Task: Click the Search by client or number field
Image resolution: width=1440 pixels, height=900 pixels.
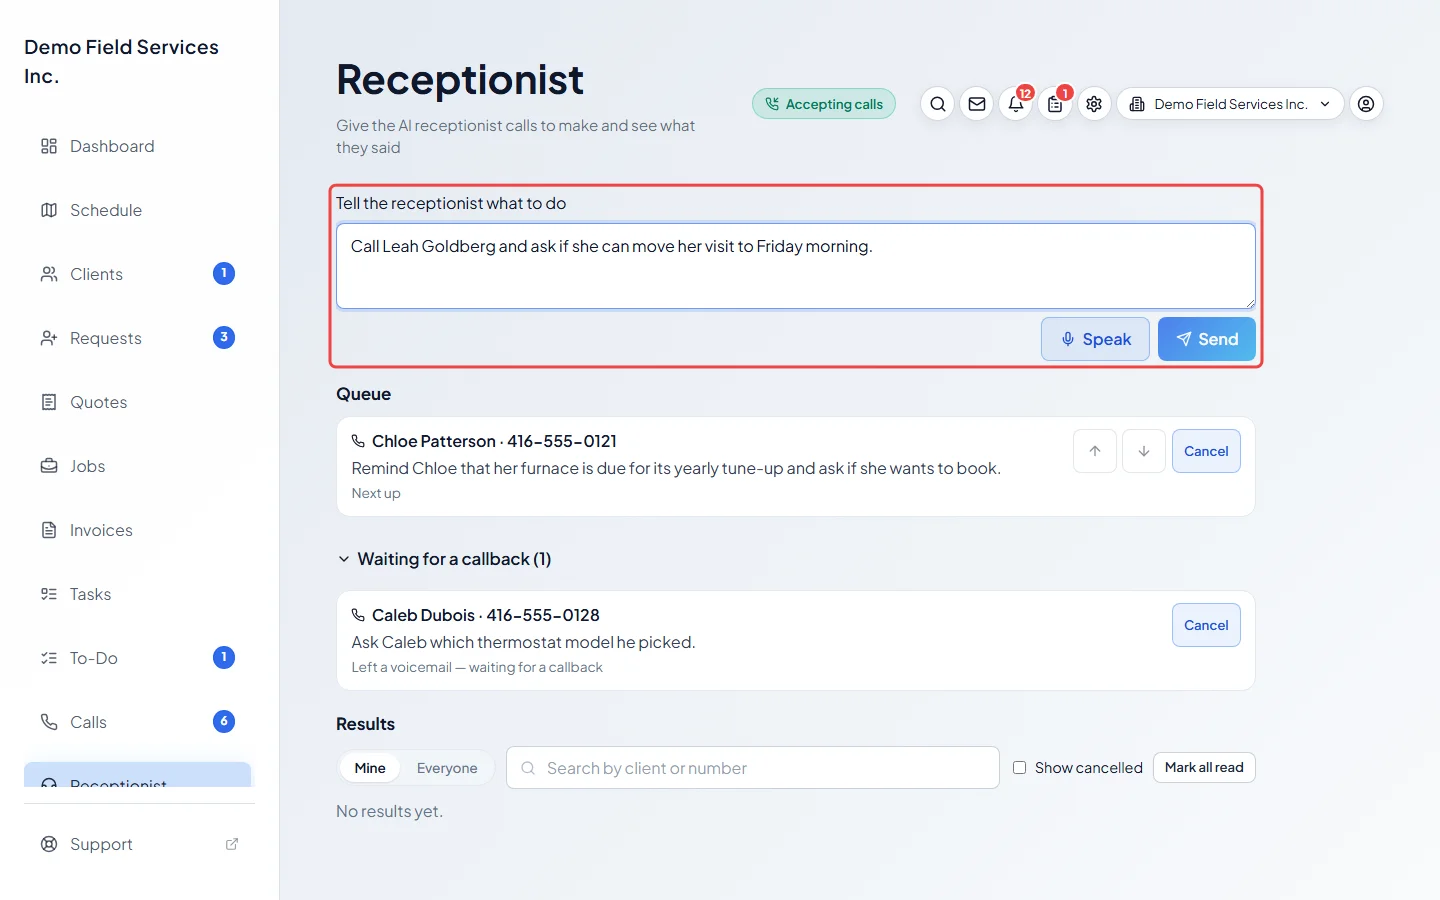Action: click(x=753, y=768)
